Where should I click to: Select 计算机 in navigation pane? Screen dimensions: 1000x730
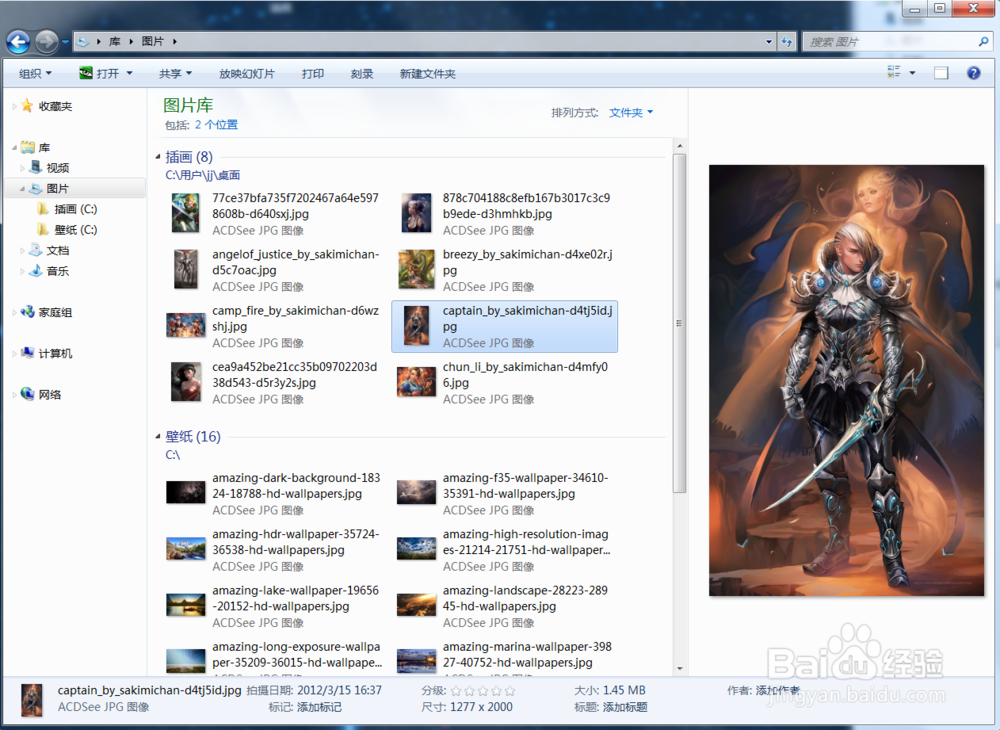click(47, 353)
